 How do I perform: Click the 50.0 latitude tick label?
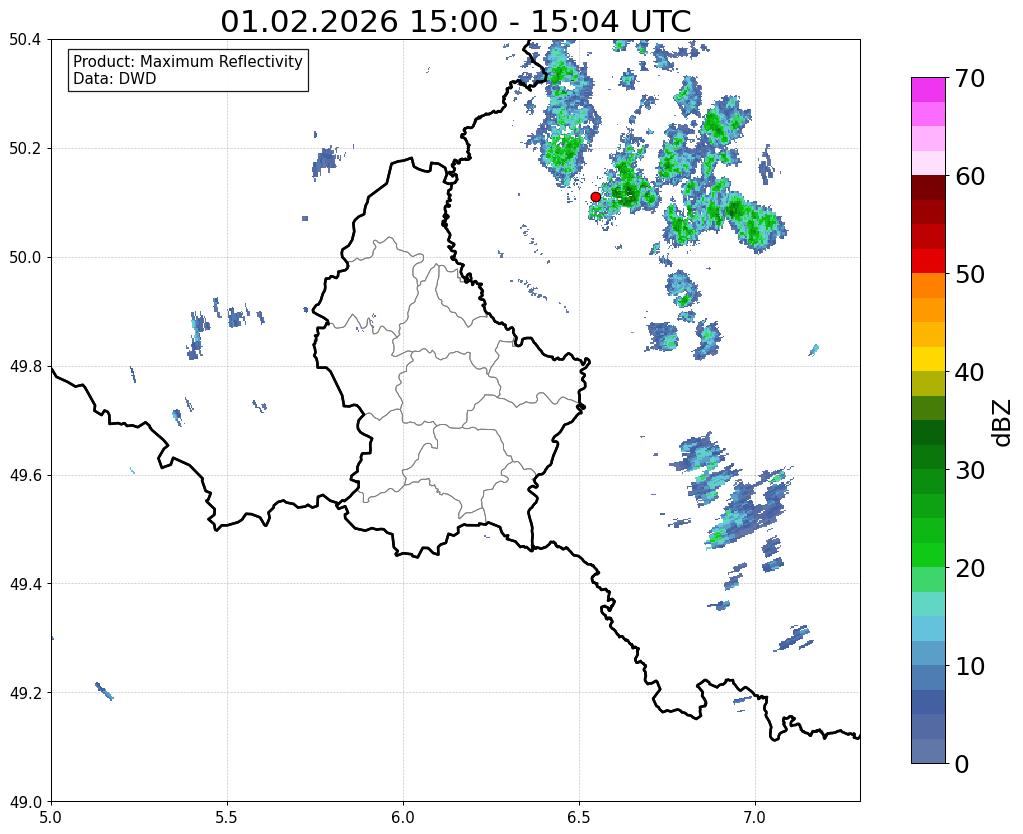coord(25,258)
